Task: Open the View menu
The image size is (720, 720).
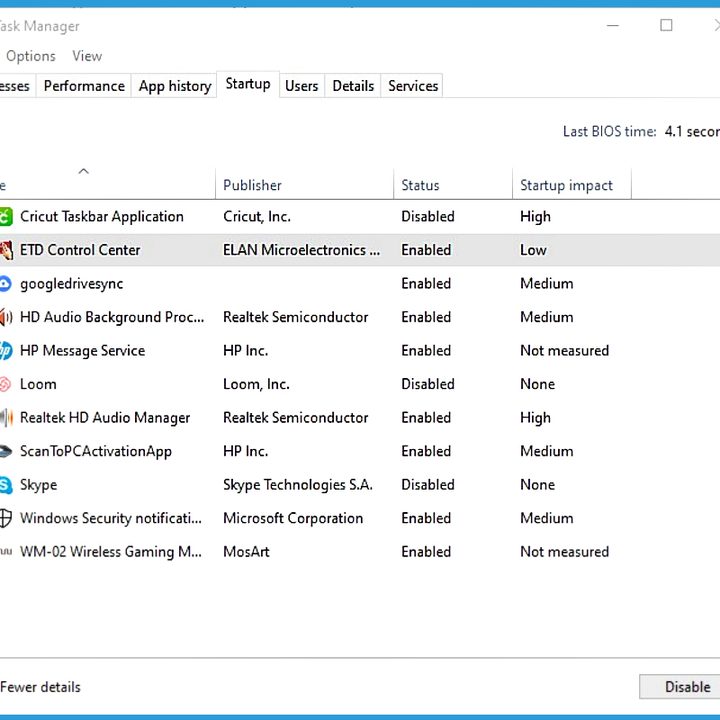Action: click(x=87, y=56)
